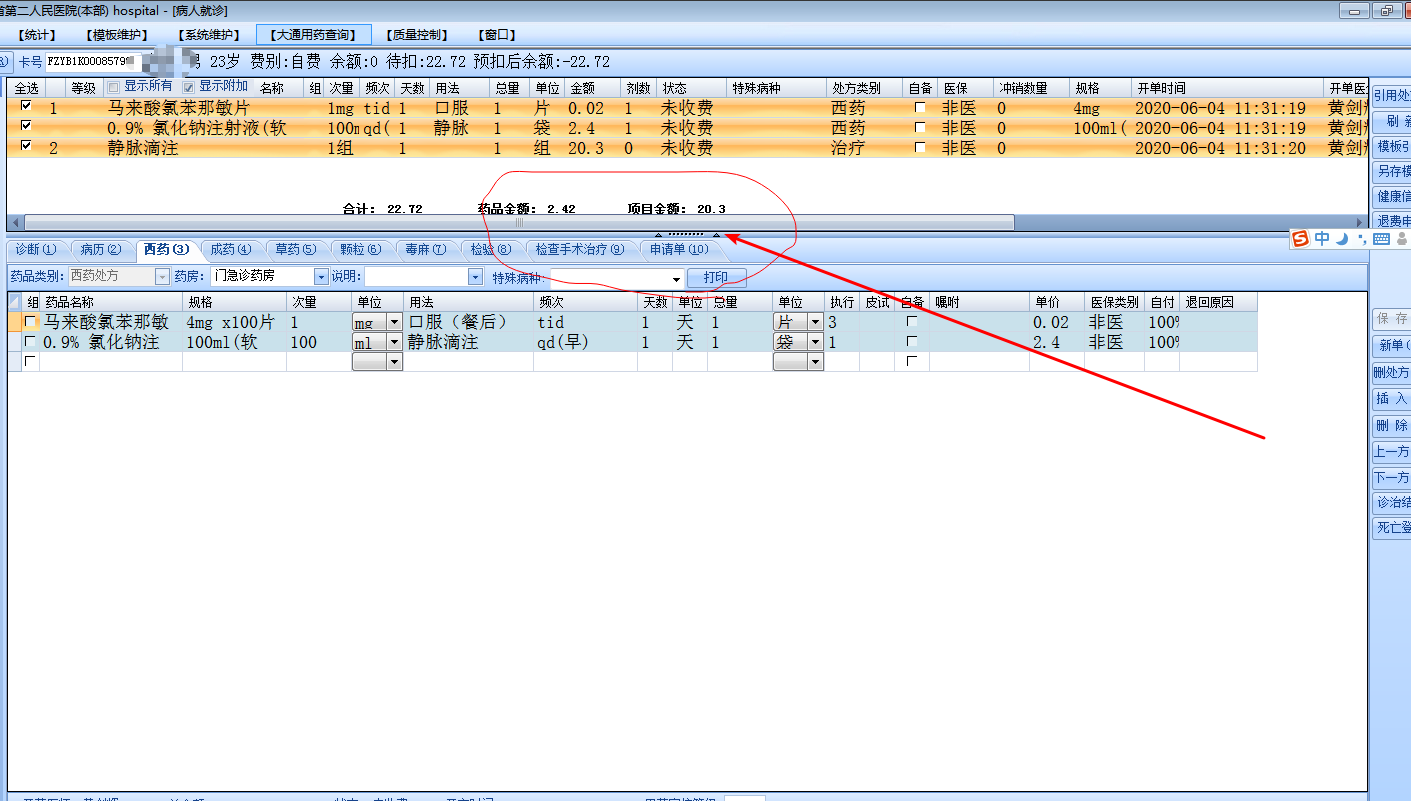Click the 下一方 button in the right panel
This screenshot has width=1411, height=801.
click(1391, 477)
